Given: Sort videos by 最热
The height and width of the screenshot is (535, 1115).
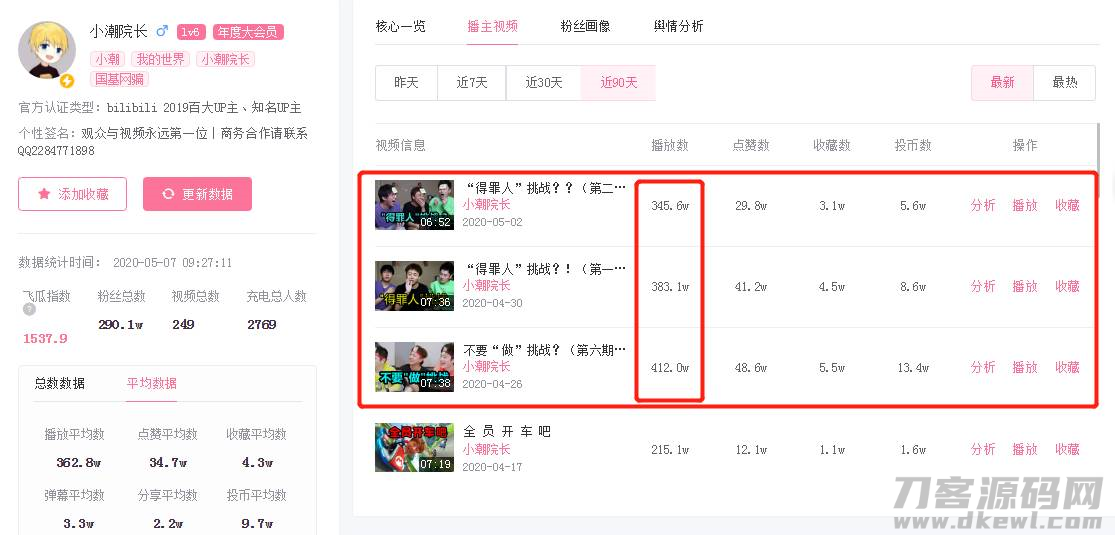Looking at the screenshot, I should click(x=1065, y=83).
